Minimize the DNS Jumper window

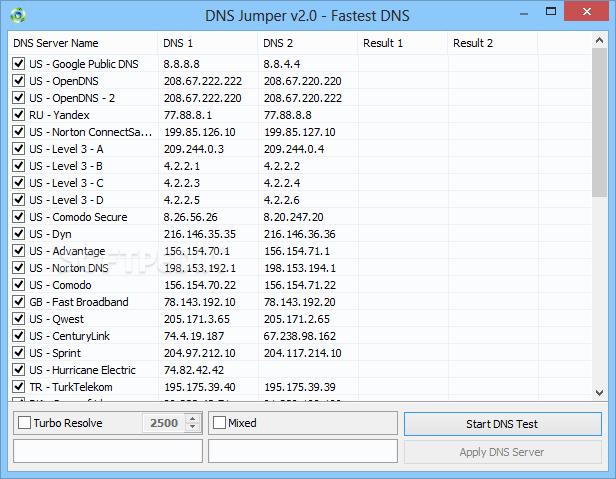(524, 13)
